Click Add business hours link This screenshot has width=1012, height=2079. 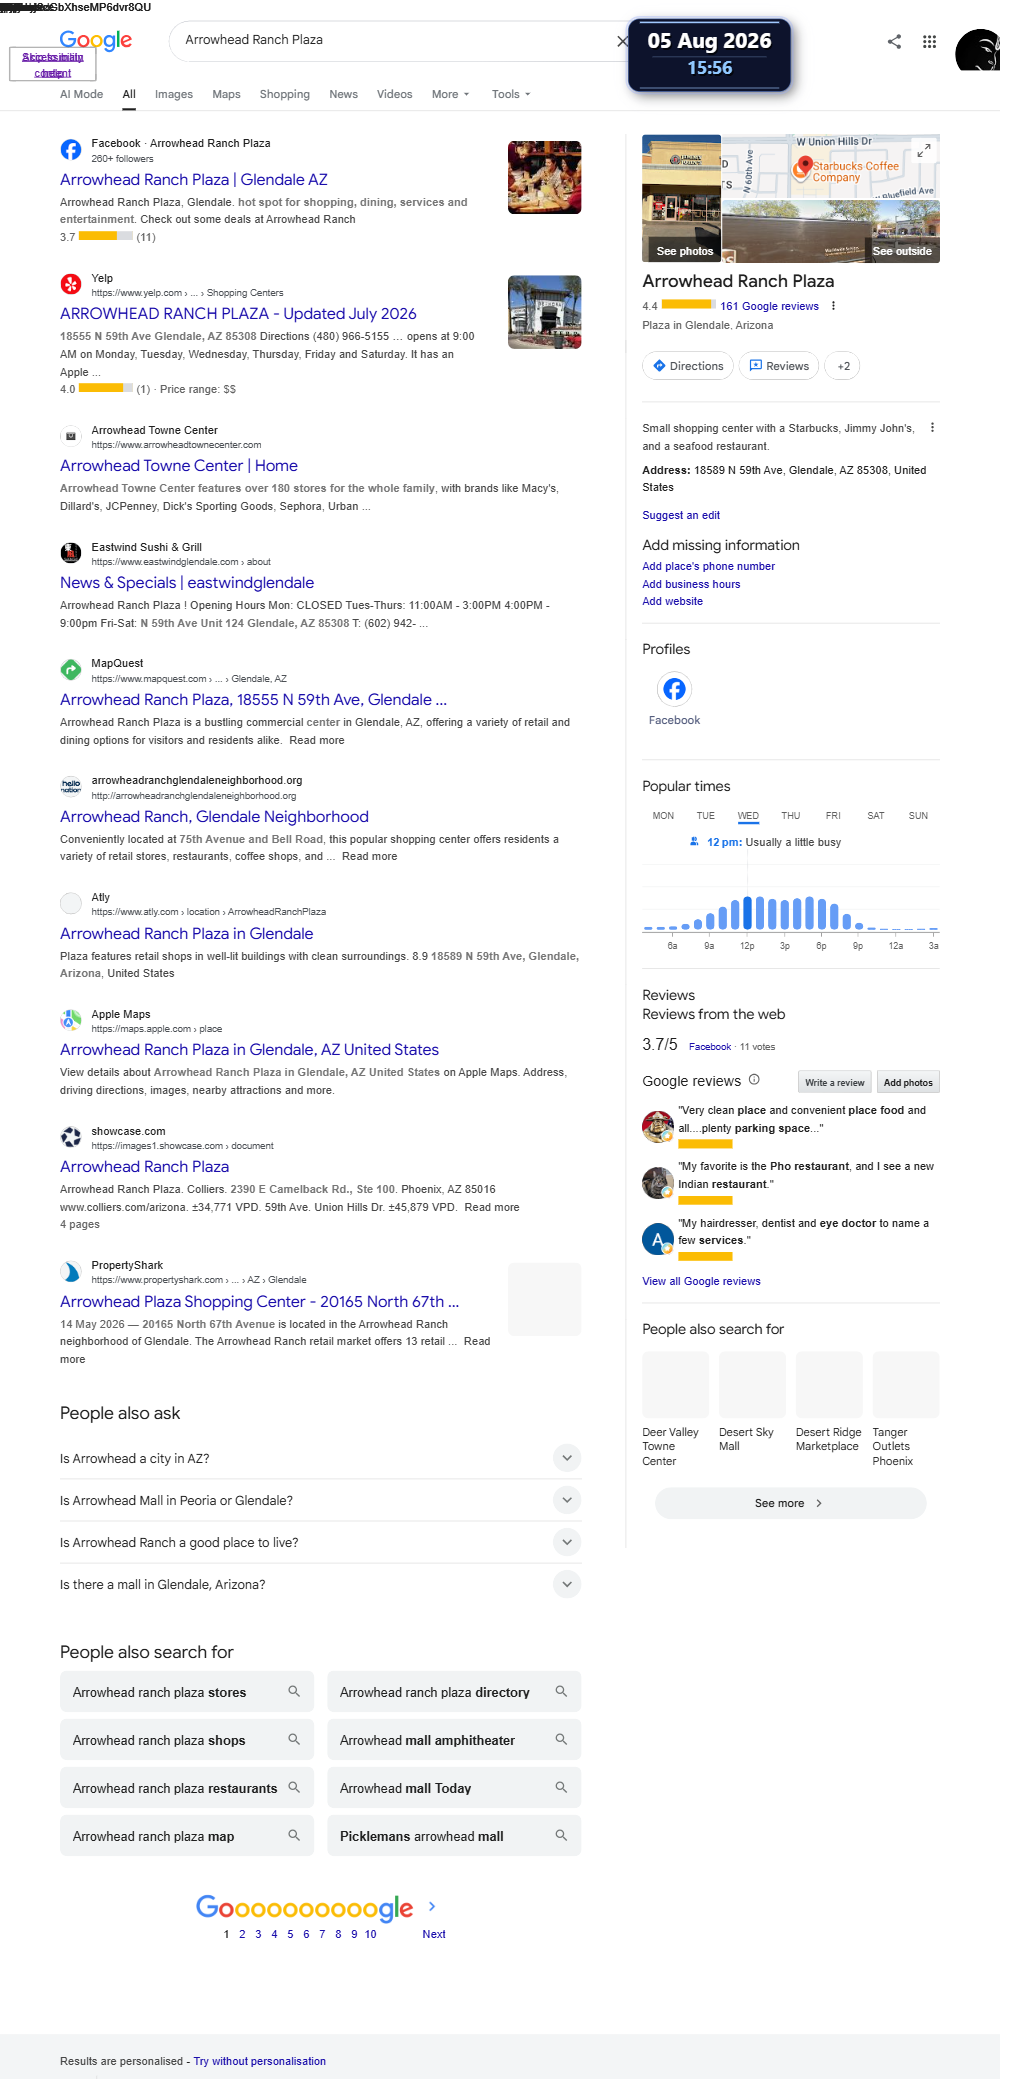click(x=691, y=584)
